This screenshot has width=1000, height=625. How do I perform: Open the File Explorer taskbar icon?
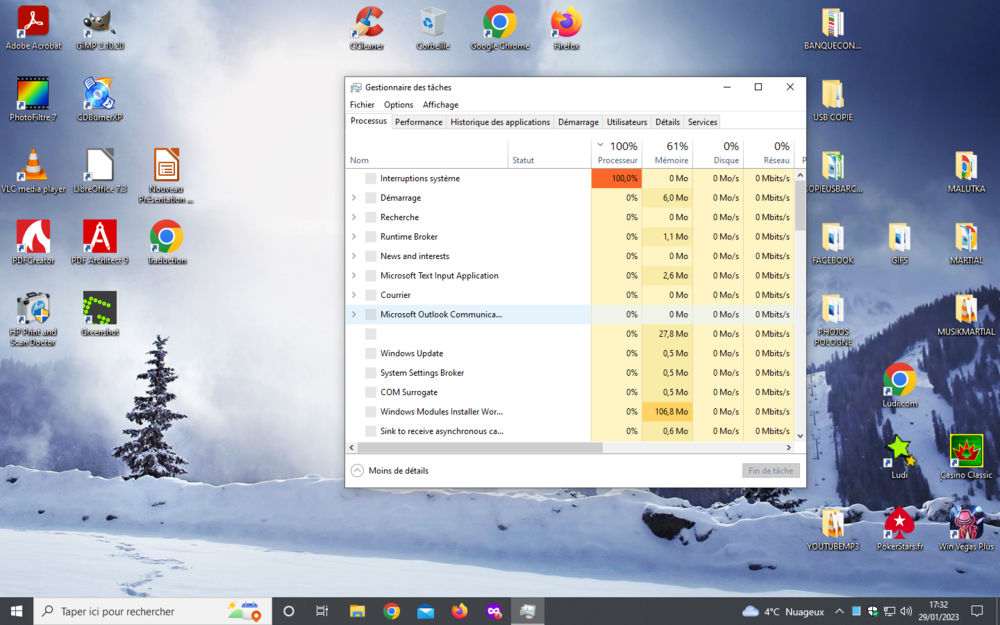pos(357,611)
